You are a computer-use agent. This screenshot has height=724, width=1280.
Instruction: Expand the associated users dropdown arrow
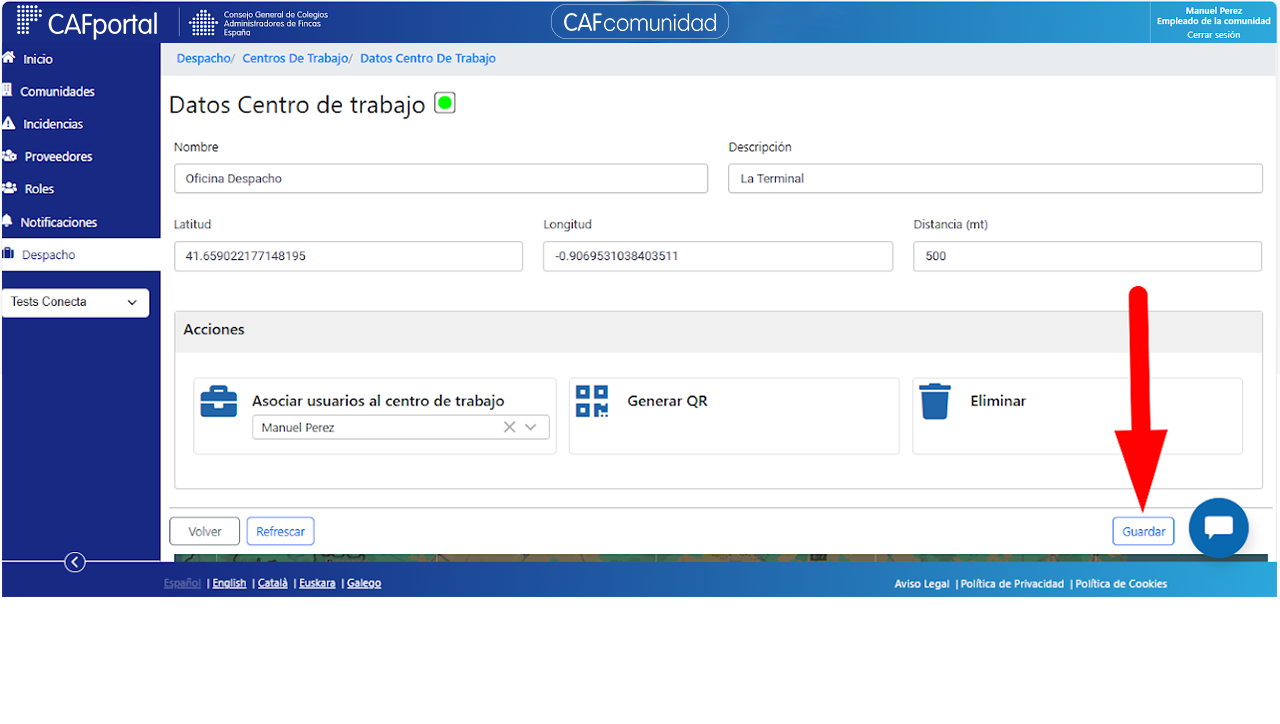tap(531, 427)
